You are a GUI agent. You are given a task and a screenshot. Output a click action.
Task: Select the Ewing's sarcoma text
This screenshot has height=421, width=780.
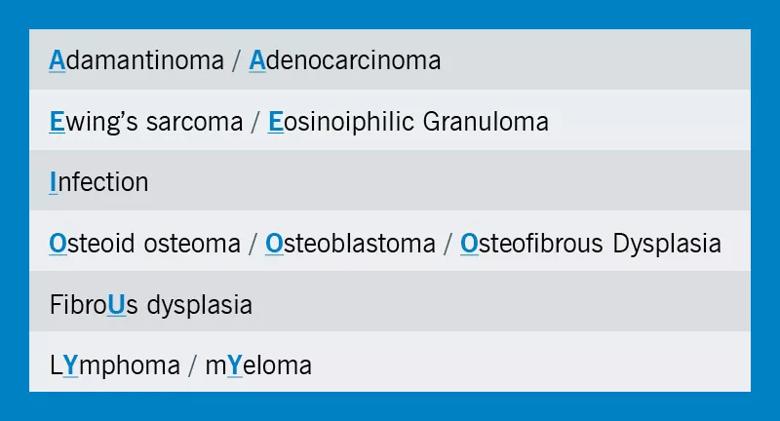(x=146, y=122)
